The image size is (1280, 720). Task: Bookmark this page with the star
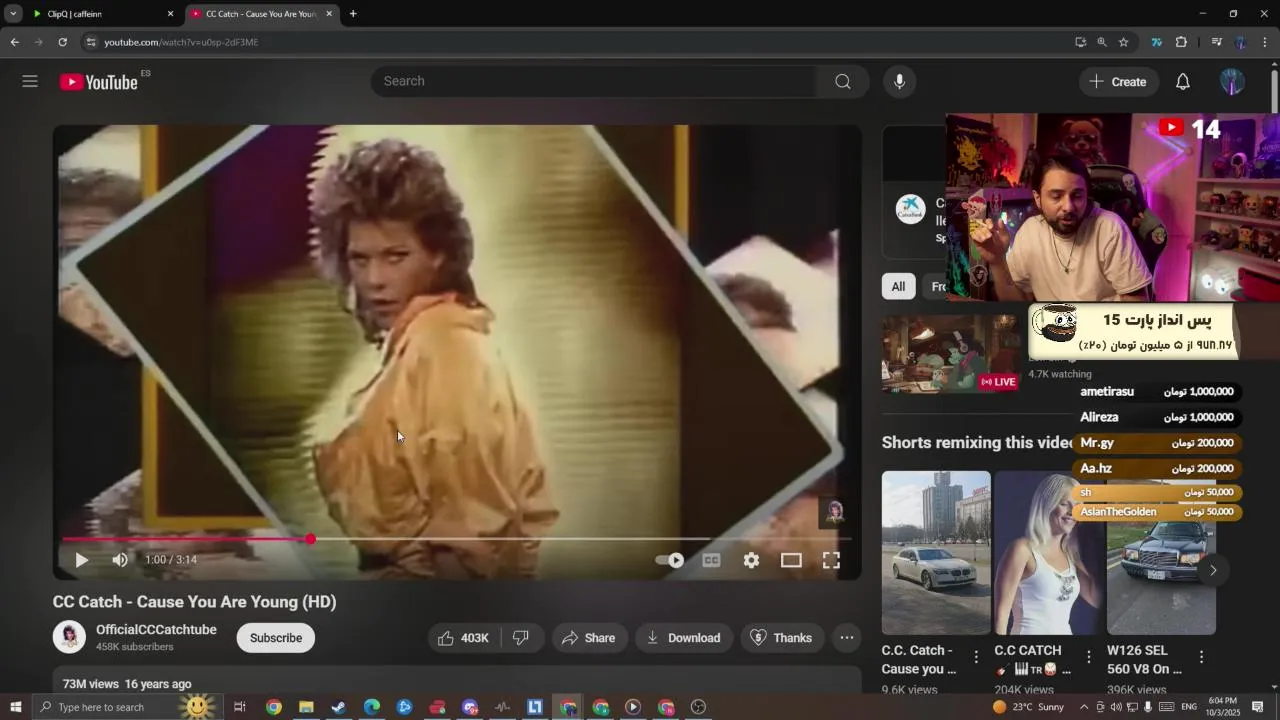1124,42
